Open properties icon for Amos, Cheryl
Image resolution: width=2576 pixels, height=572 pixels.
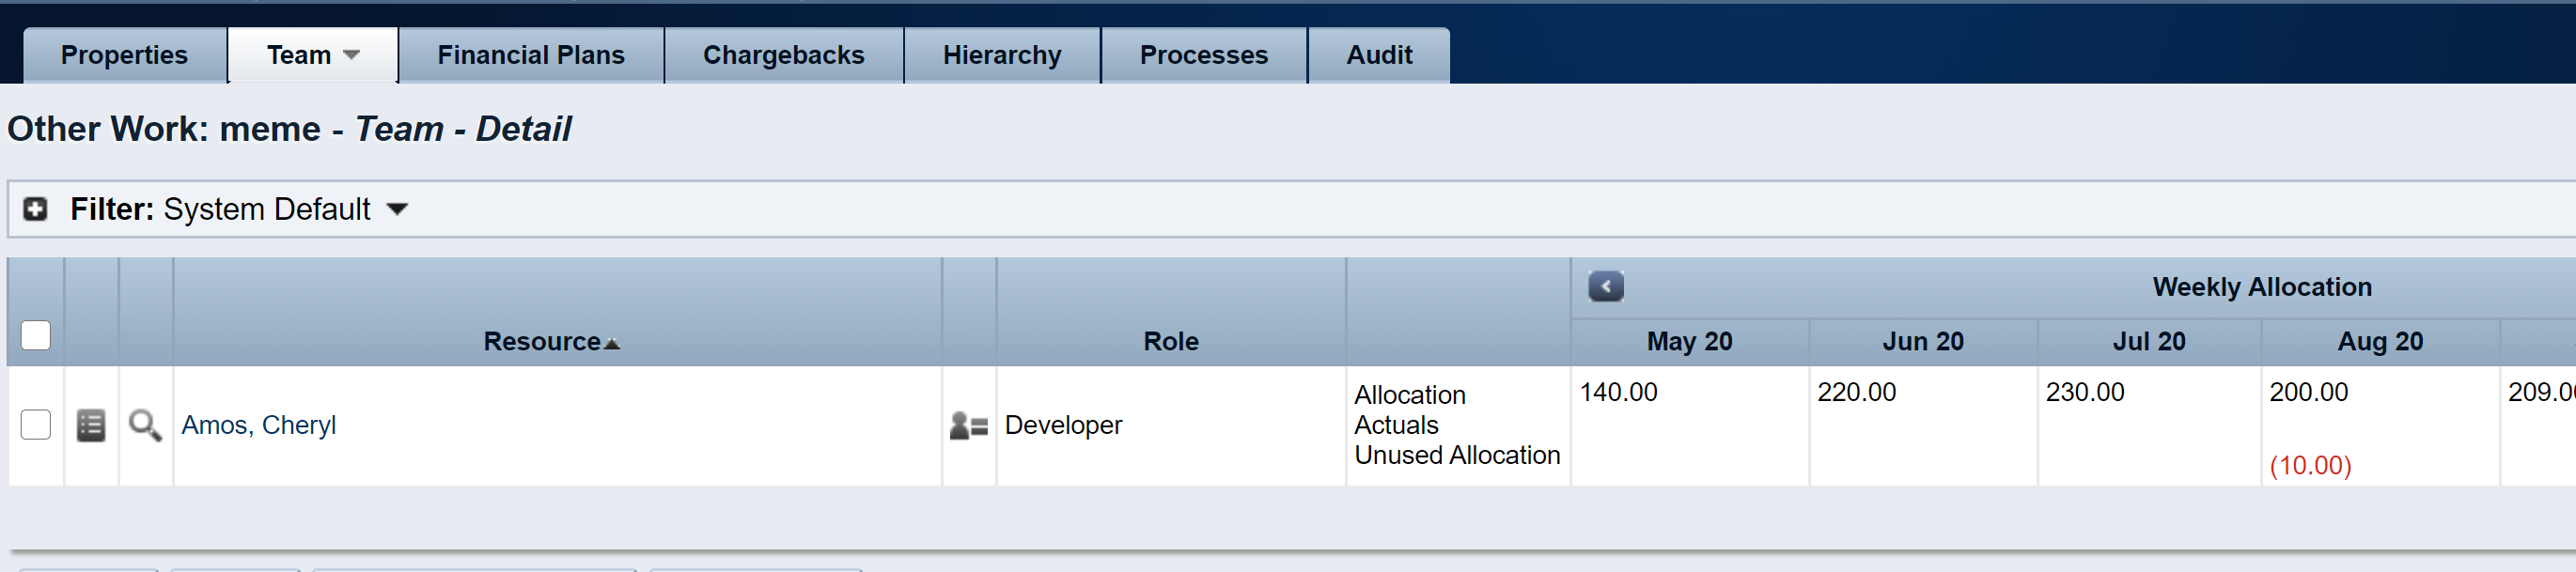click(91, 425)
